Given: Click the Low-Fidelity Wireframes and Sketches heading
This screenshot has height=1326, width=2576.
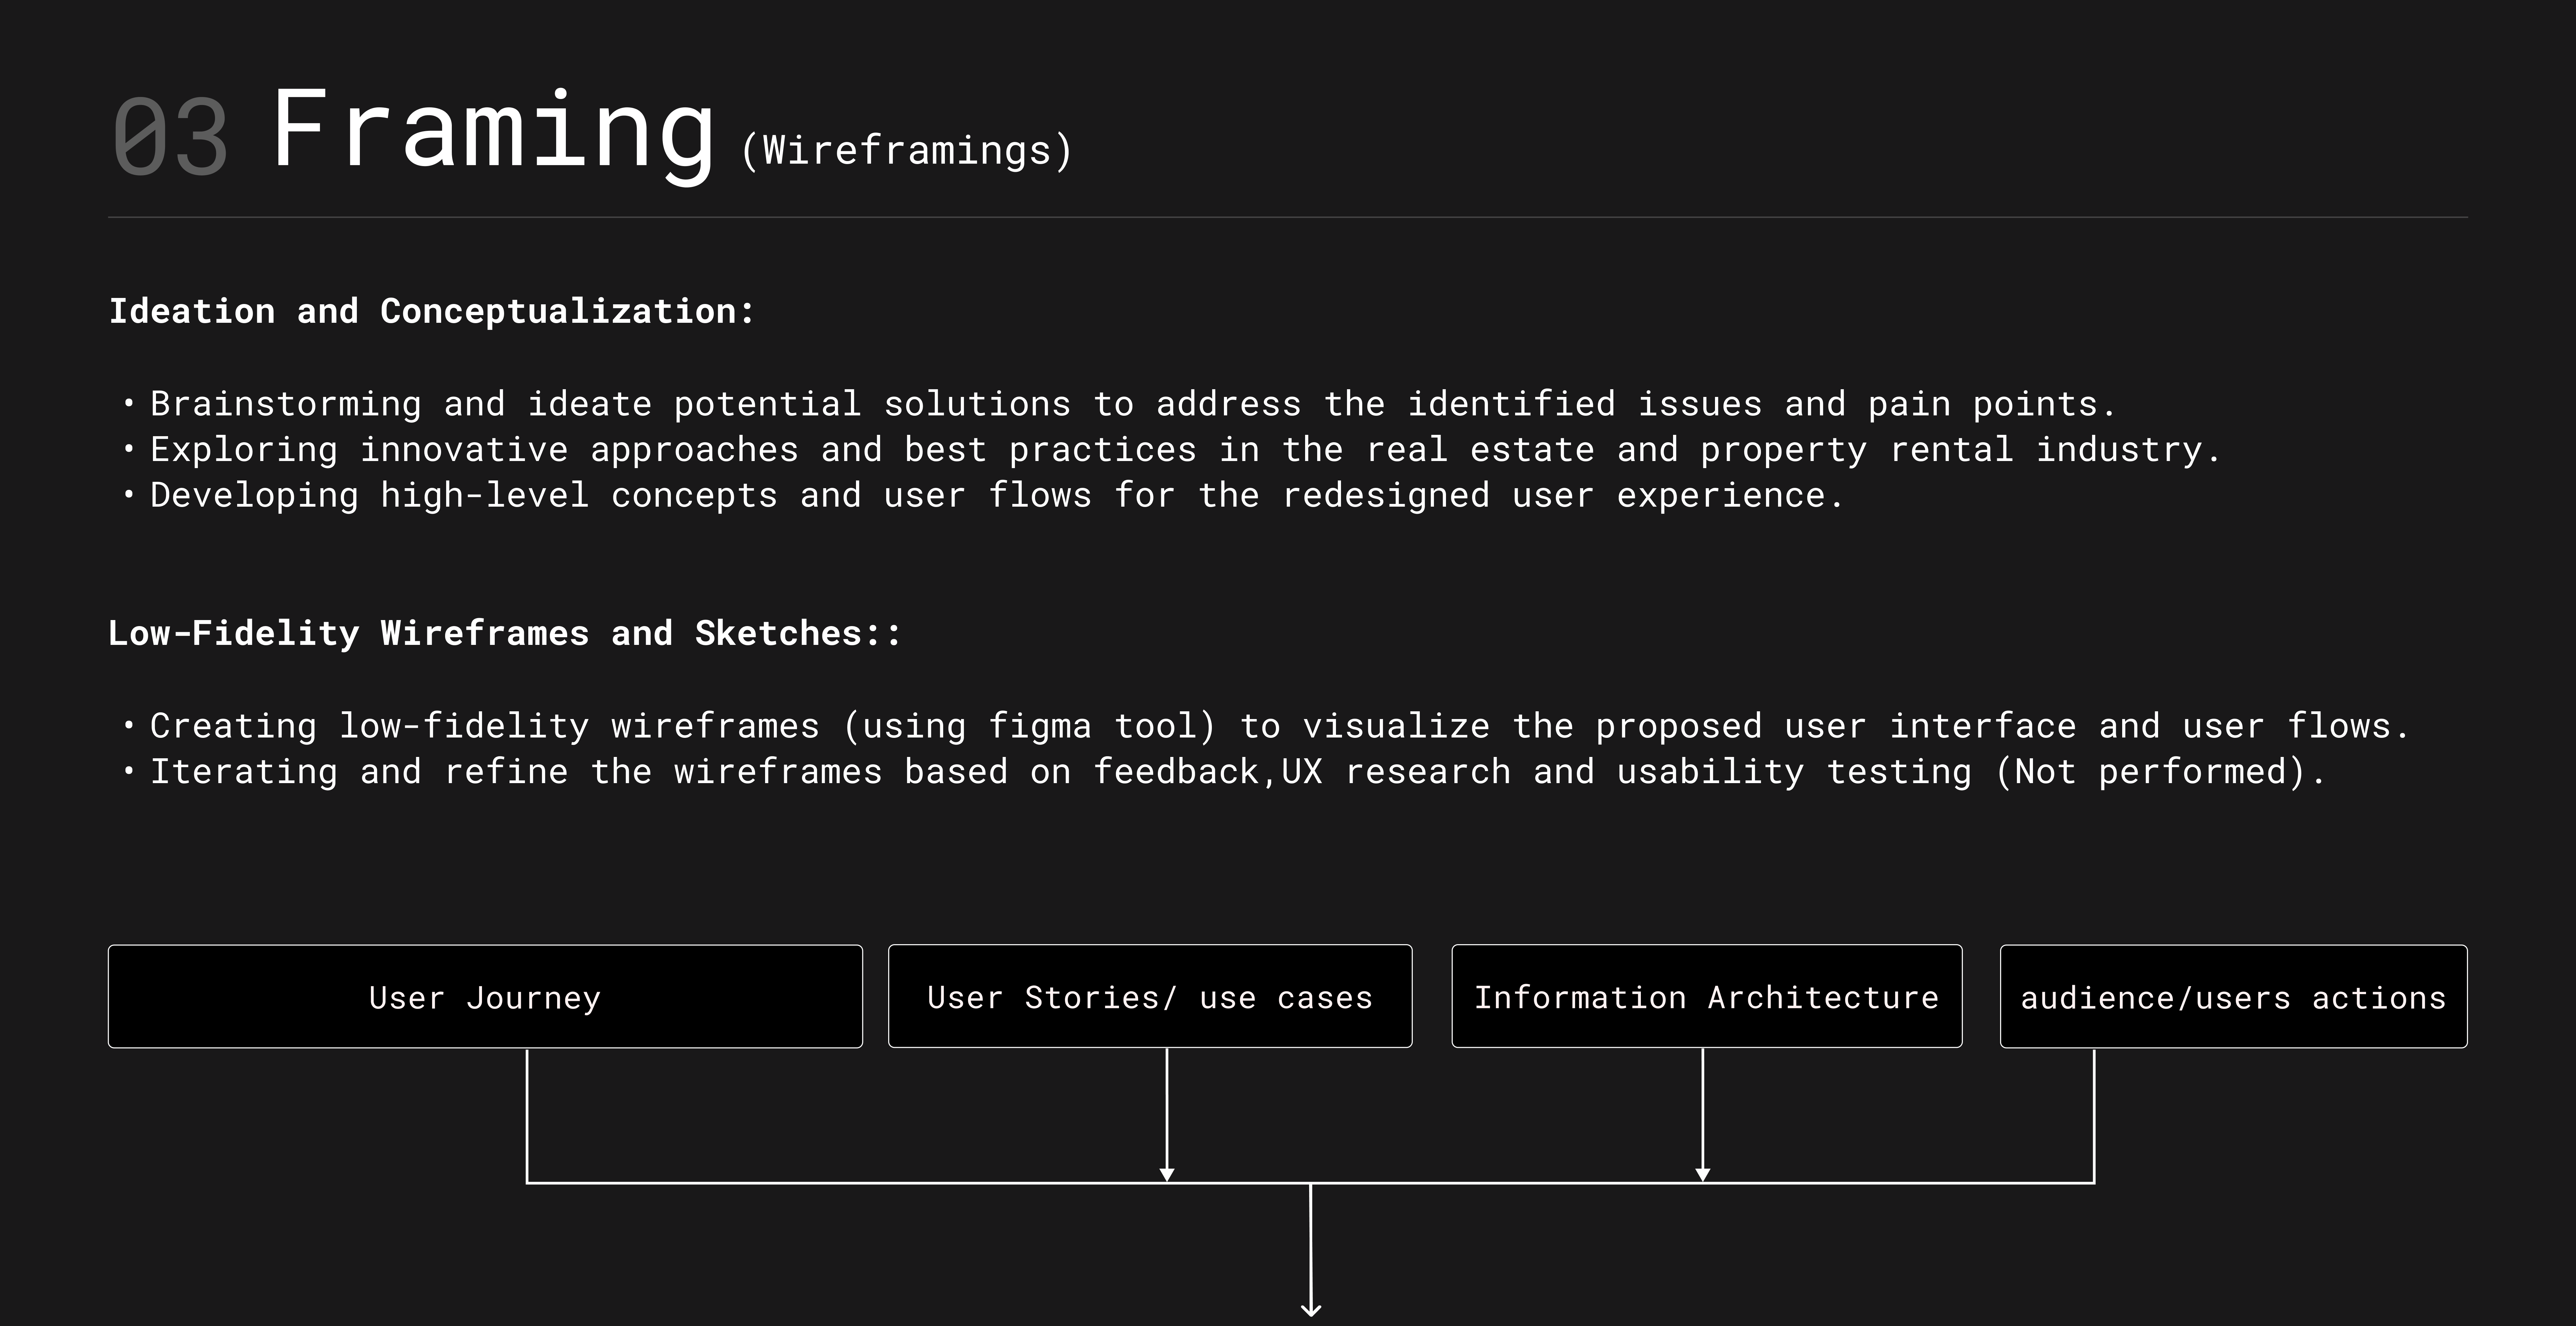Looking at the screenshot, I should [x=504, y=633].
